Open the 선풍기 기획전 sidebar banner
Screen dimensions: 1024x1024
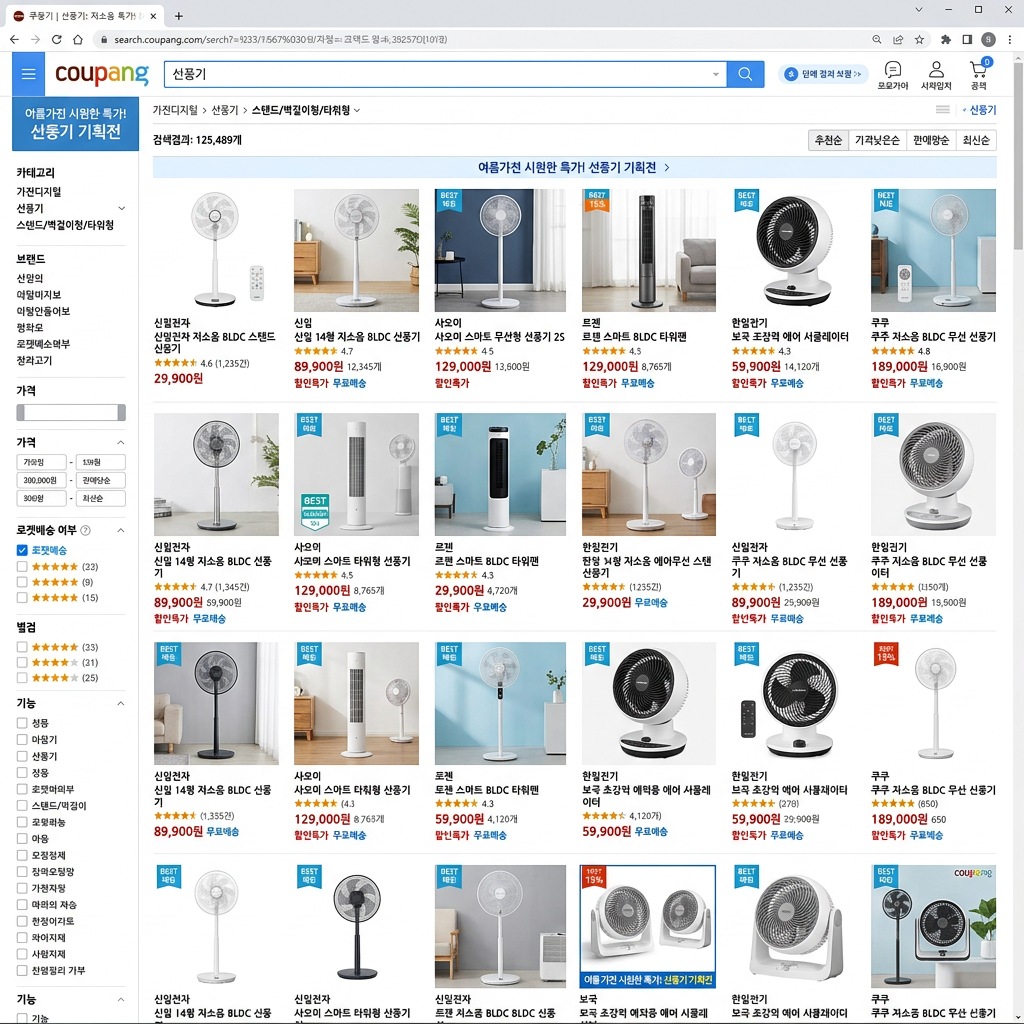(x=76, y=123)
